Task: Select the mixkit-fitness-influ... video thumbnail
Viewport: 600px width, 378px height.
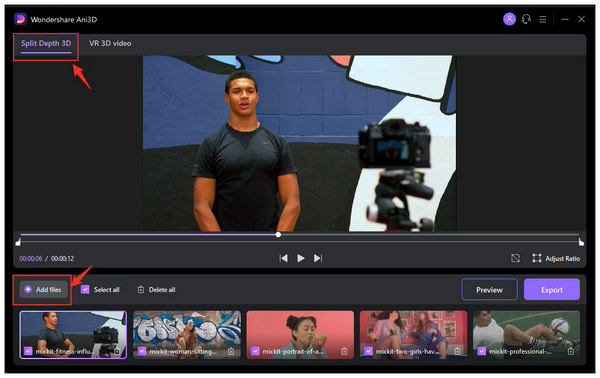Action: tap(73, 334)
